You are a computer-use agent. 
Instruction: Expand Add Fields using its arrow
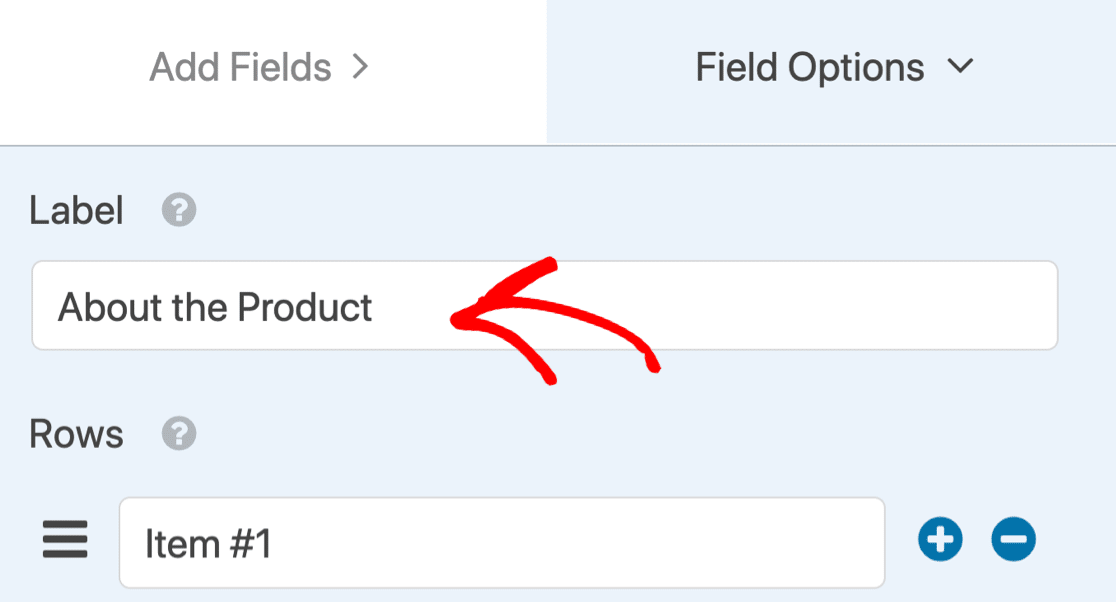[x=361, y=67]
